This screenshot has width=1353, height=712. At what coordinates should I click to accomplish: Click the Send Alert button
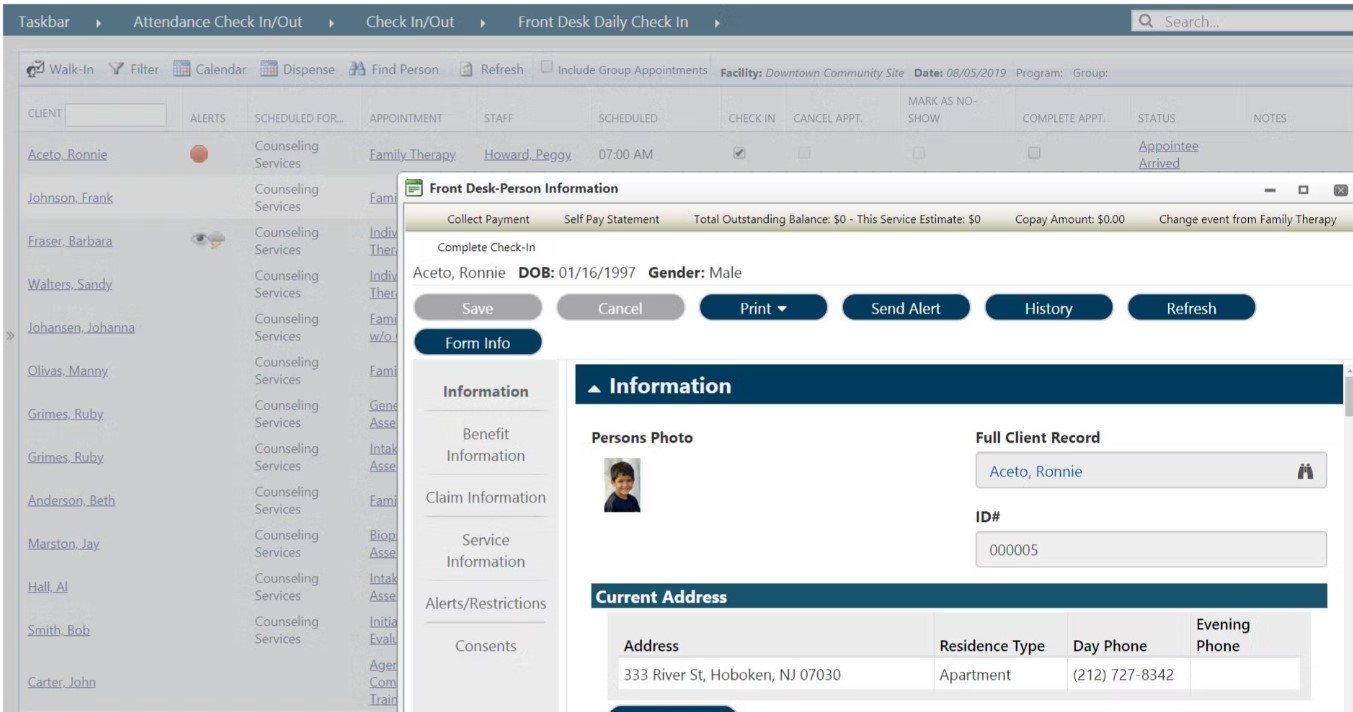tap(906, 308)
